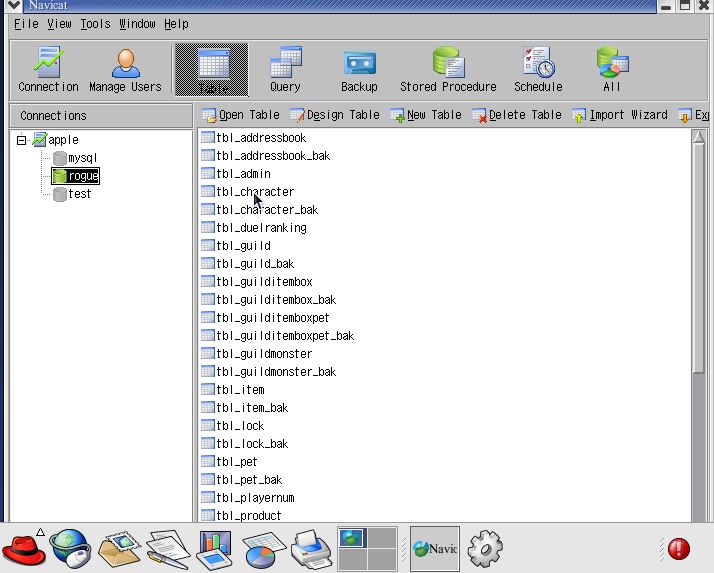Select table tbl_addressbook
714x573 pixels.
[254, 138]
